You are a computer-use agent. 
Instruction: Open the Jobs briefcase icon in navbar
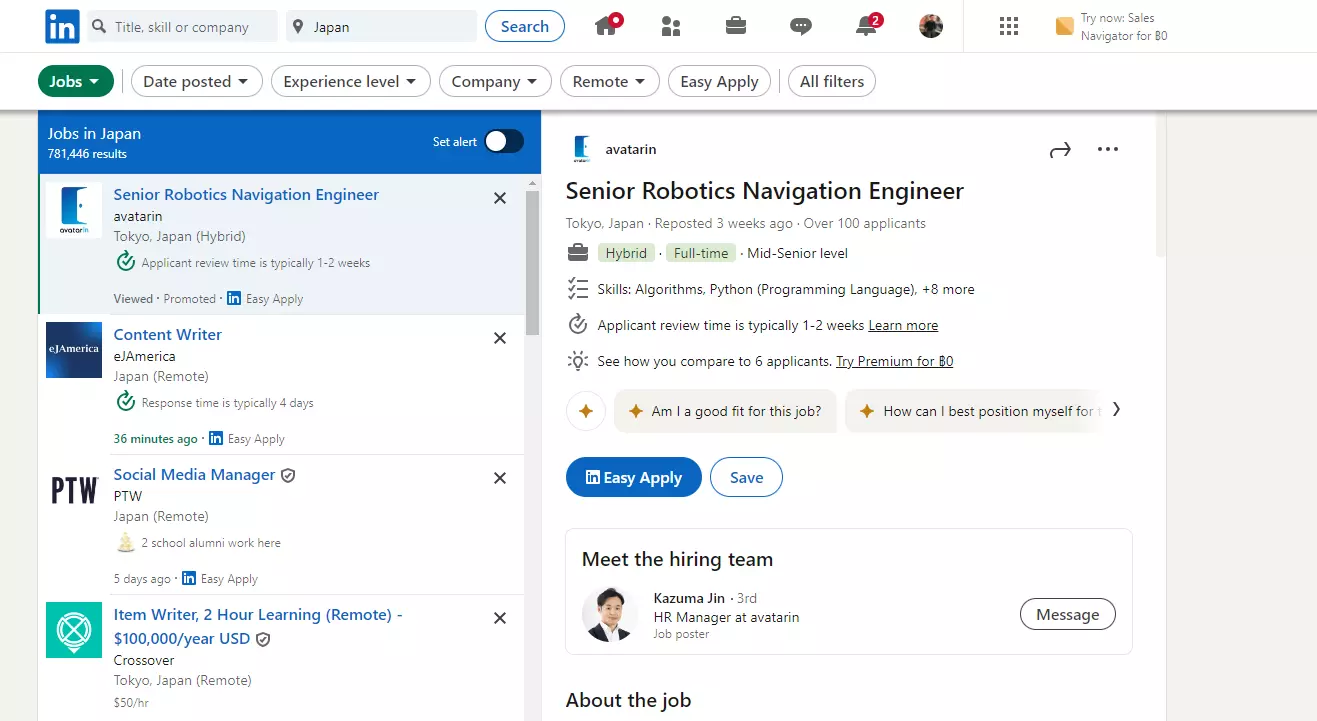click(736, 26)
